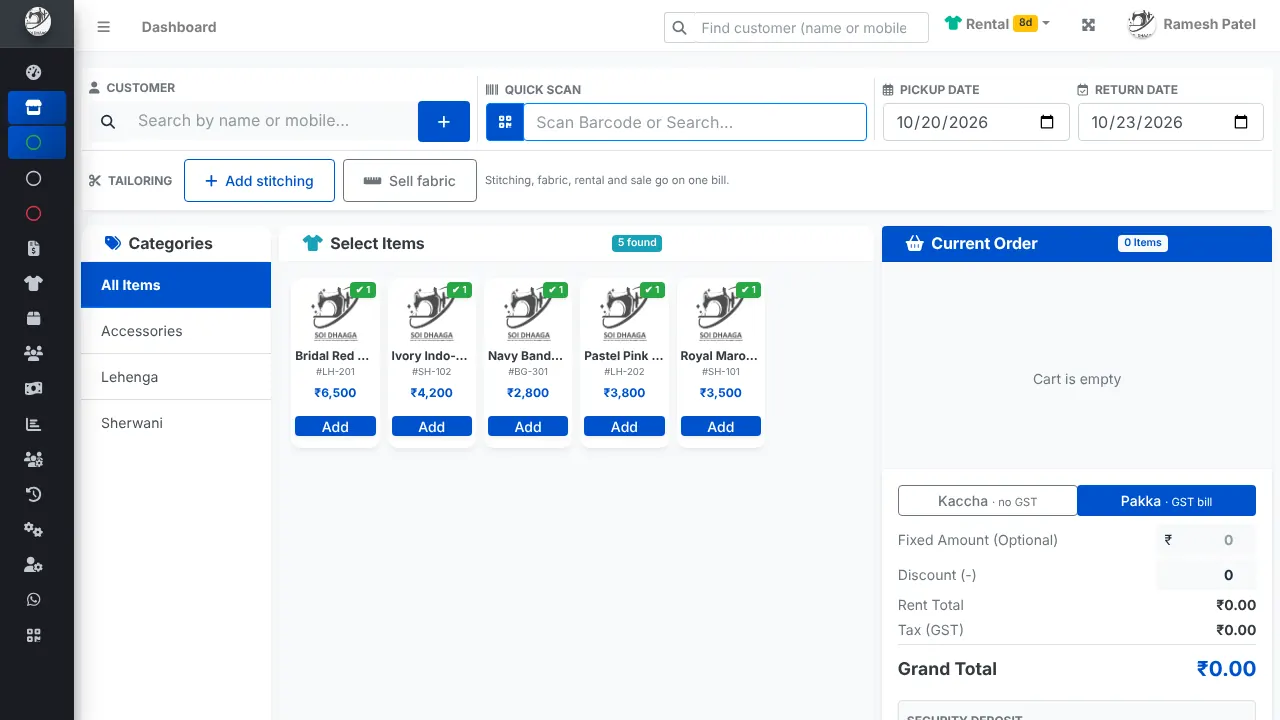Image resolution: width=1280 pixels, height=720 pixels.
Task: Focus the Scan Barcode or Search field
Action: tap(695, 122)
